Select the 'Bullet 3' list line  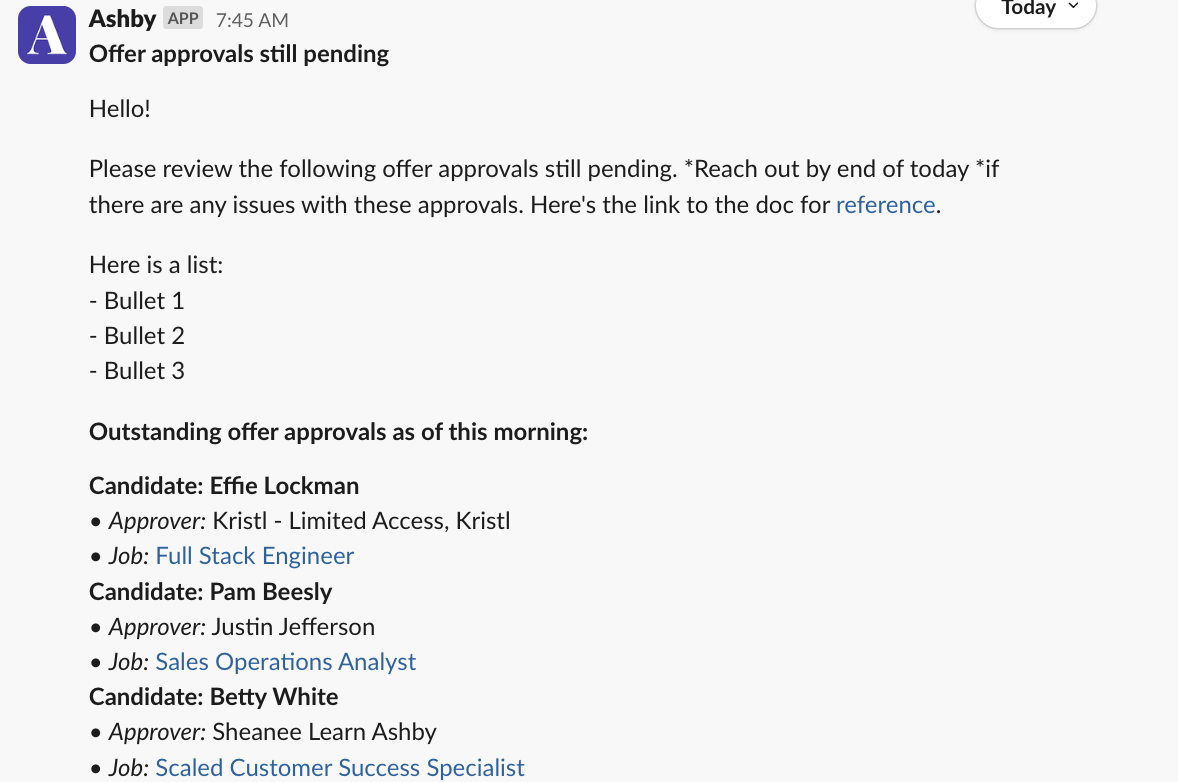(x=137, y=371)
